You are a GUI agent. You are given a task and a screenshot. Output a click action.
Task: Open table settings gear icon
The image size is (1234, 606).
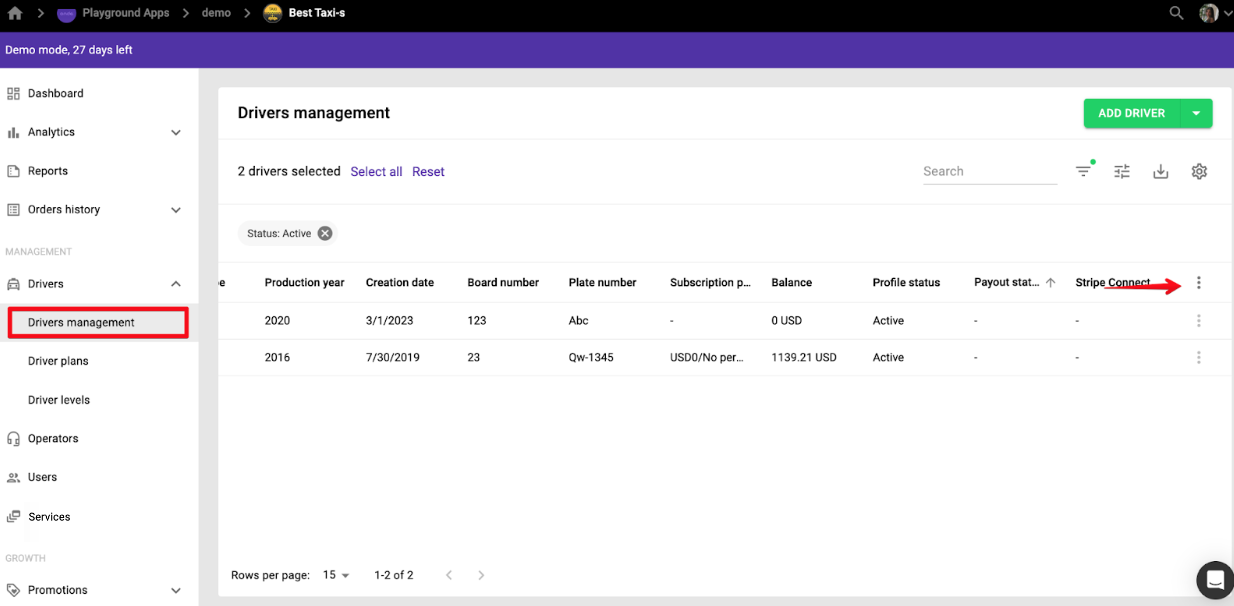[1199, 172]
